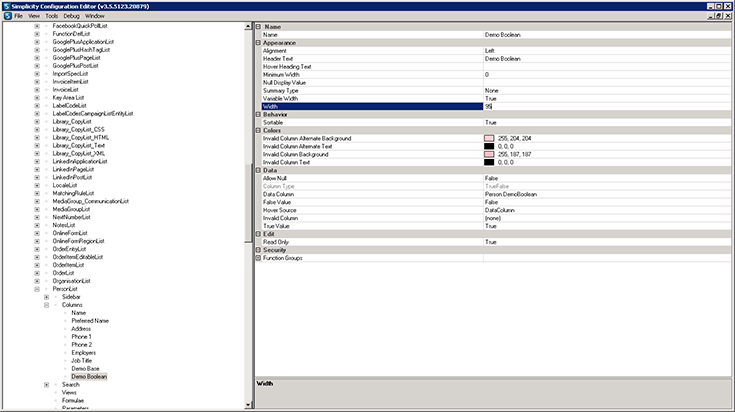The width and height of the screenshot is (735, 412).
Task: Select the Preferred Name column node
Action: [90, 321]
